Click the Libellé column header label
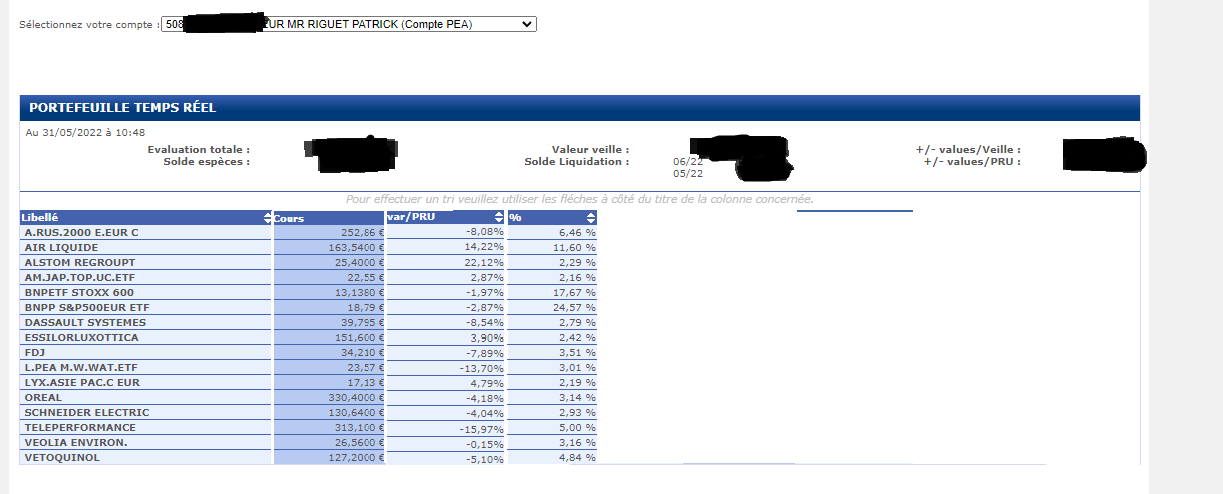 pyautogui.click(x=40, y=217)
